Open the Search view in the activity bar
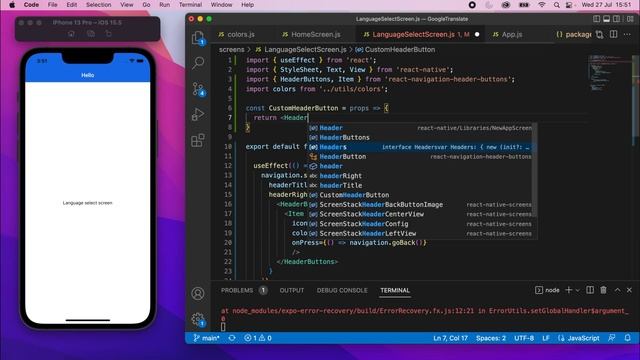This screenshot has width=640, height=360. coord(198,62)
